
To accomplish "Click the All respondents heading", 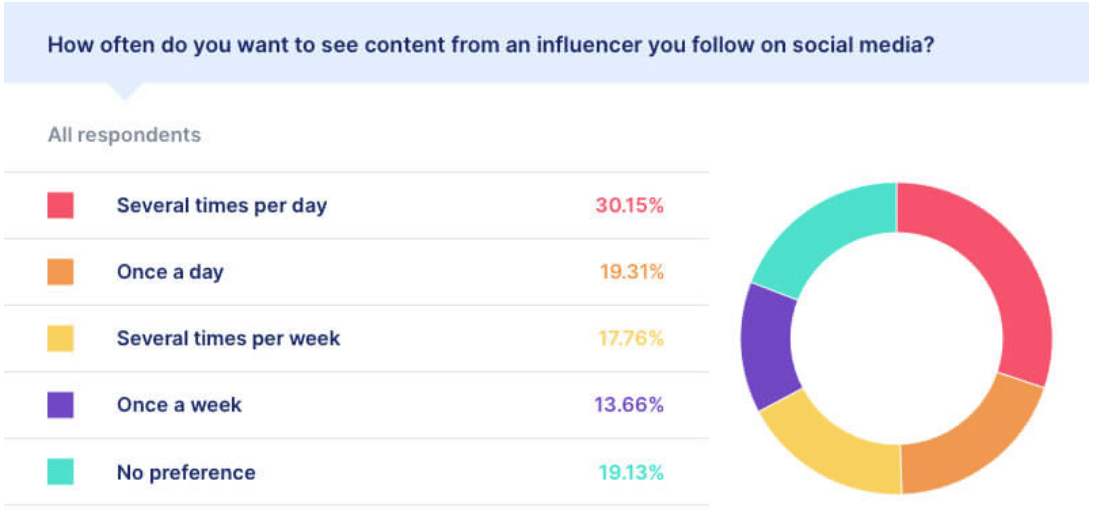I will 124,135.
